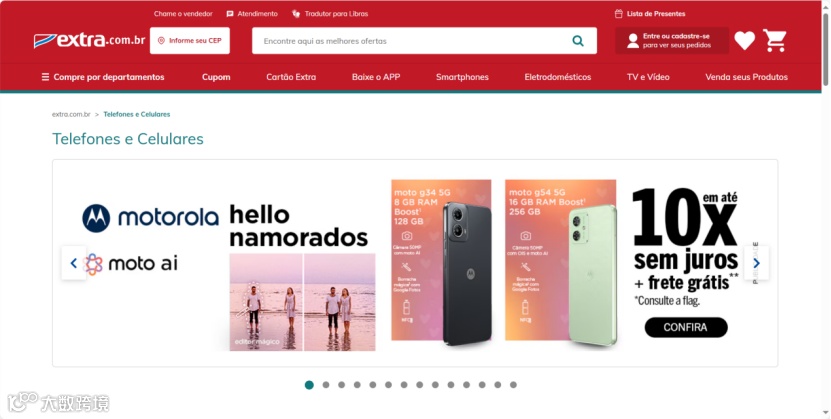Click the extra.com.br logo

click(89, 40)
